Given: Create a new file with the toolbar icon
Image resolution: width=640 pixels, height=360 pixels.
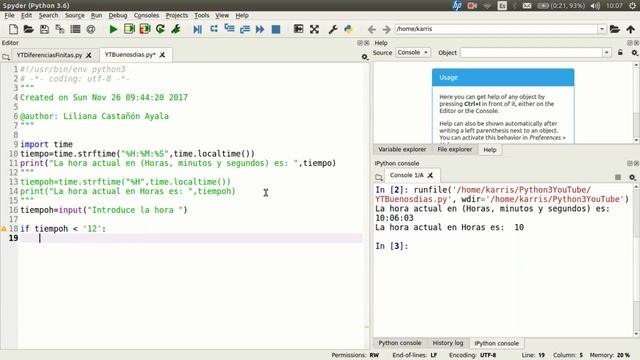Looking at the screenshot, I should [x=13, y=29].
